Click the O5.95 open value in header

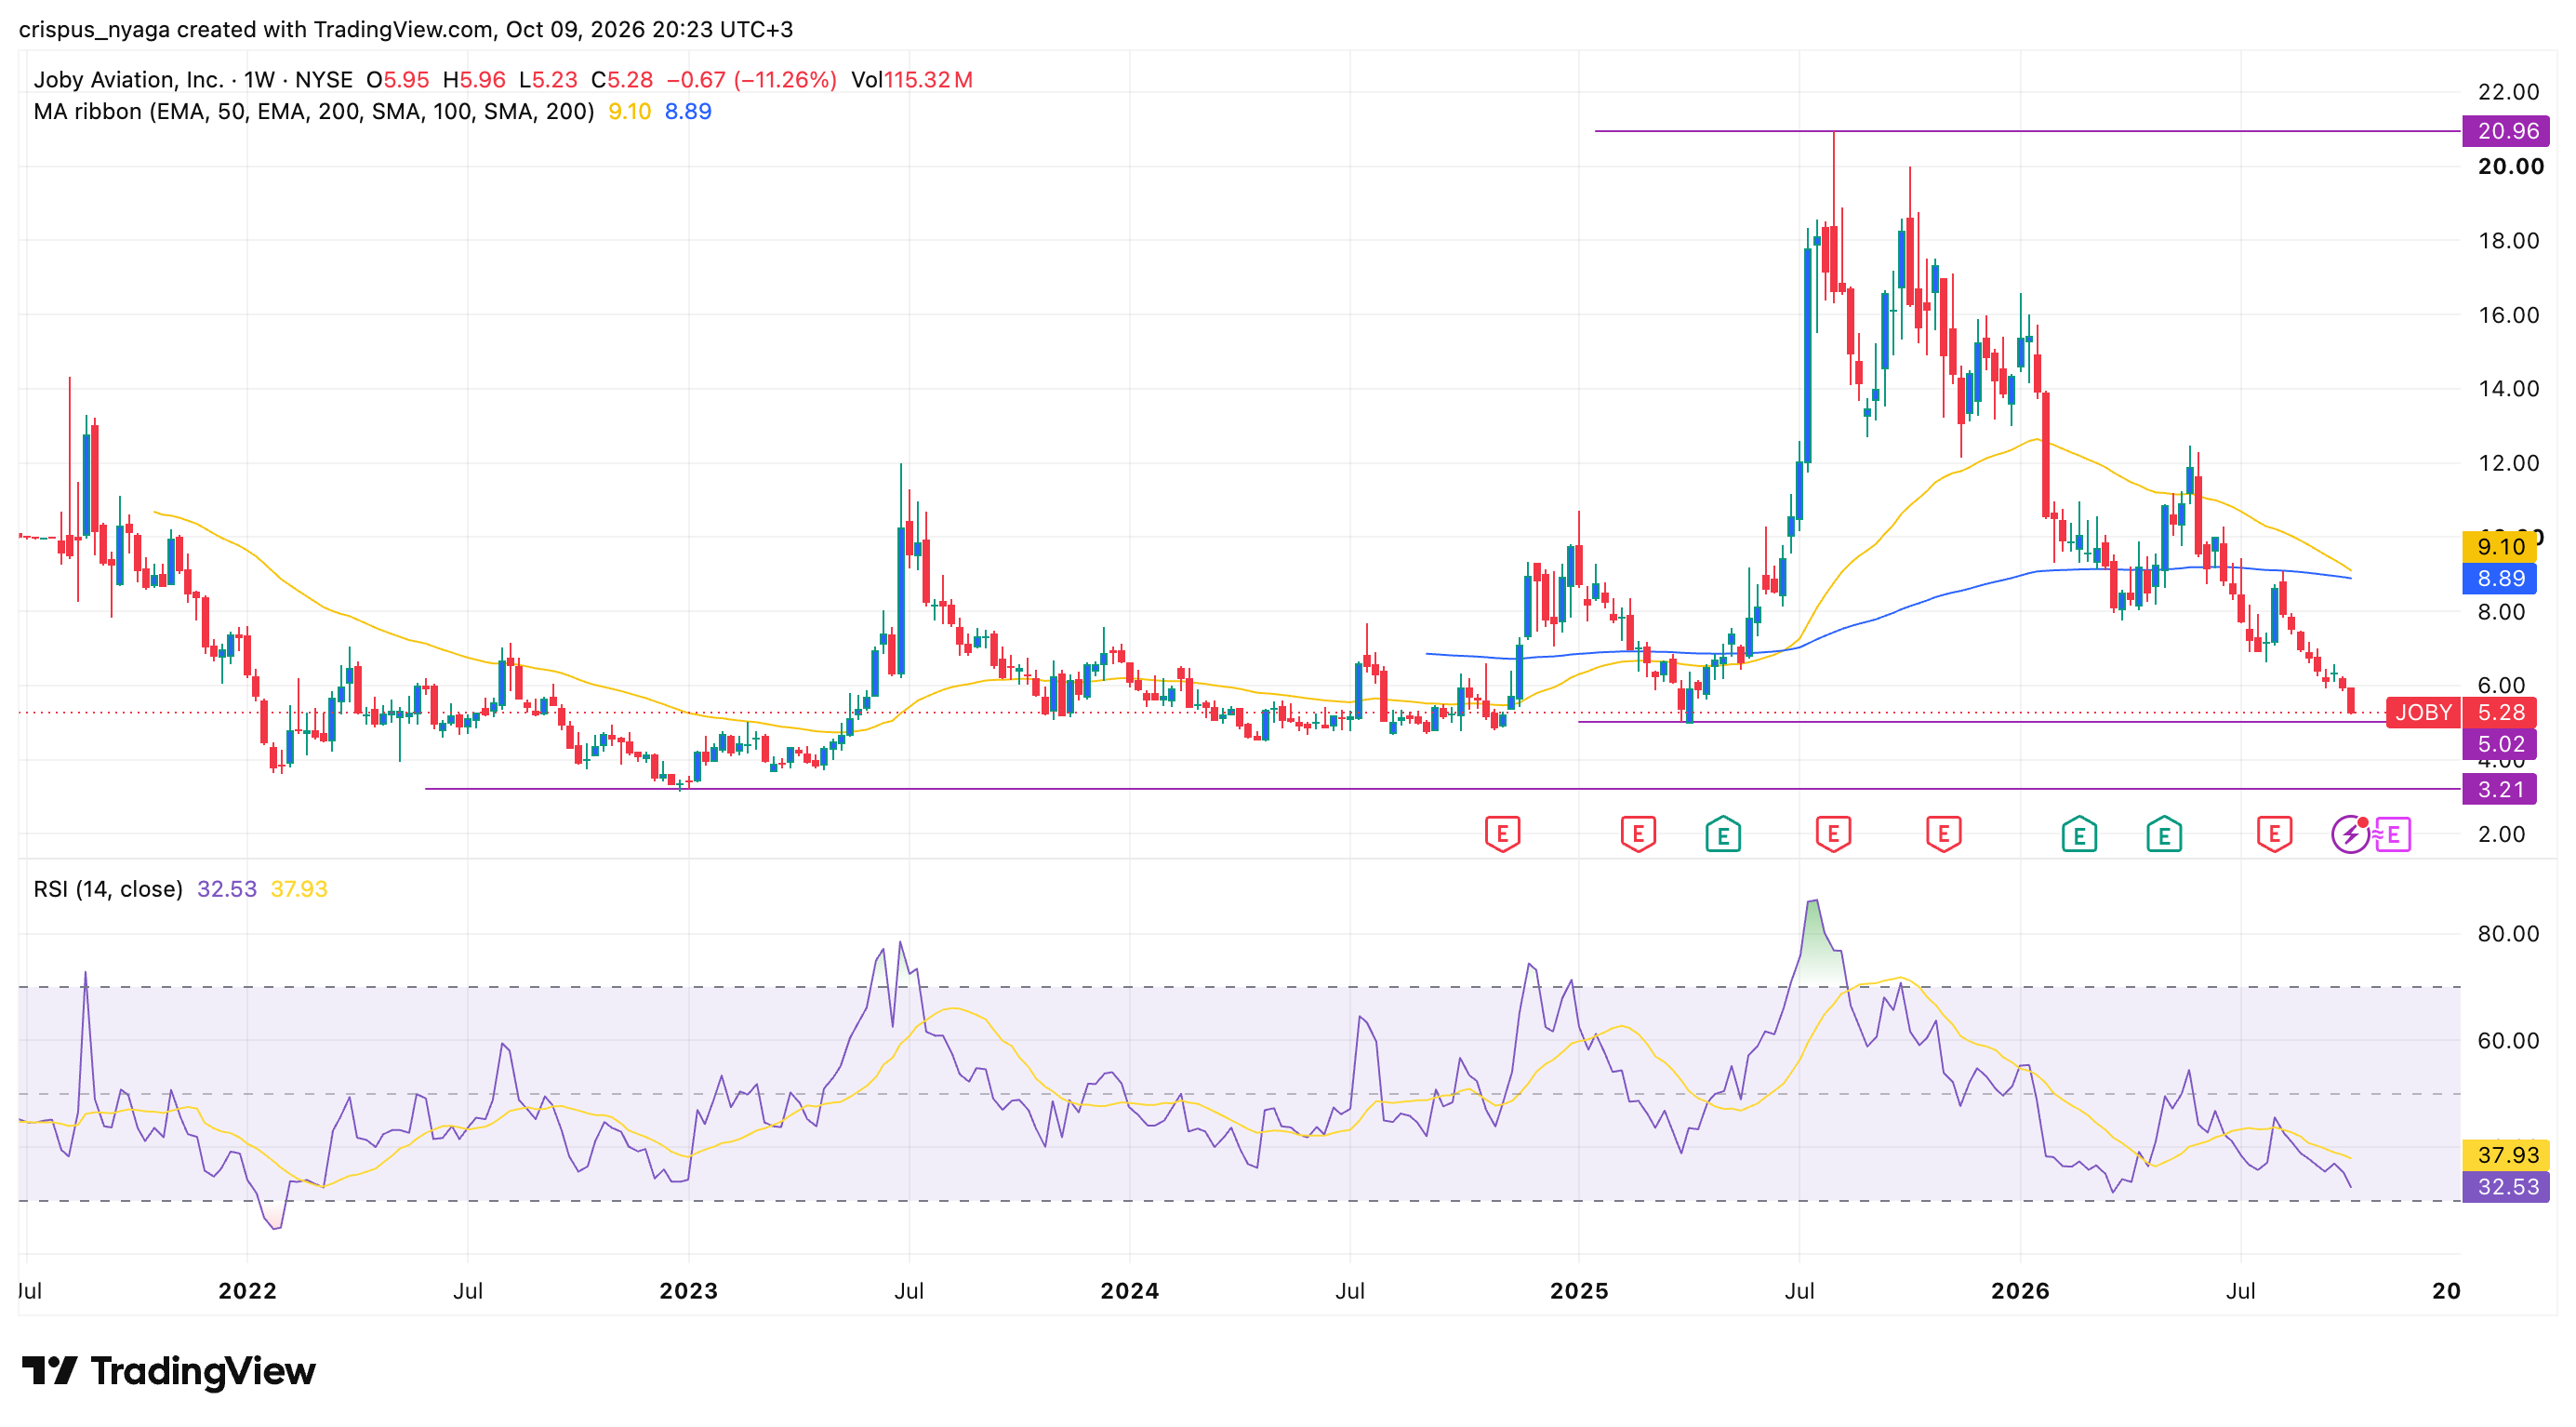(x=397, y=80)
